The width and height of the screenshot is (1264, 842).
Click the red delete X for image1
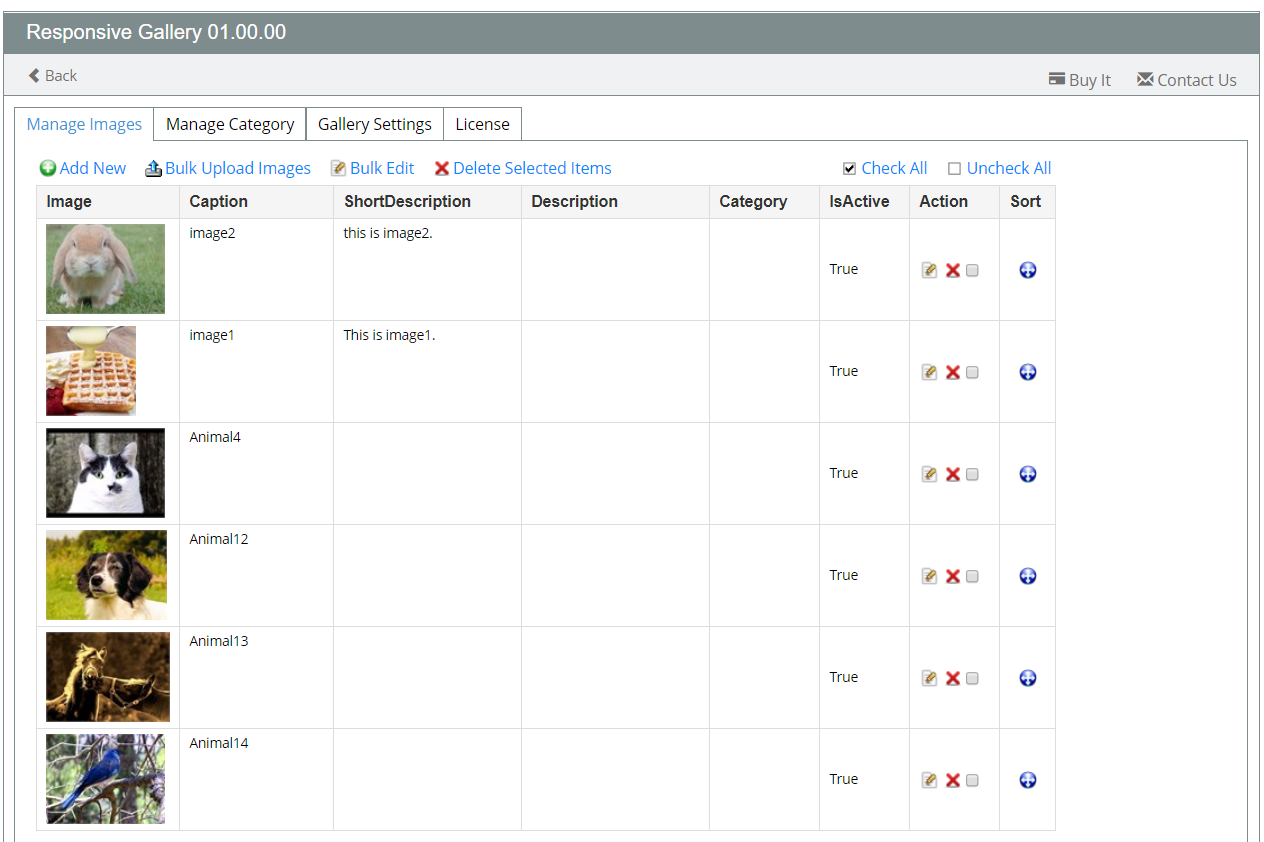(x=952, y=372)
